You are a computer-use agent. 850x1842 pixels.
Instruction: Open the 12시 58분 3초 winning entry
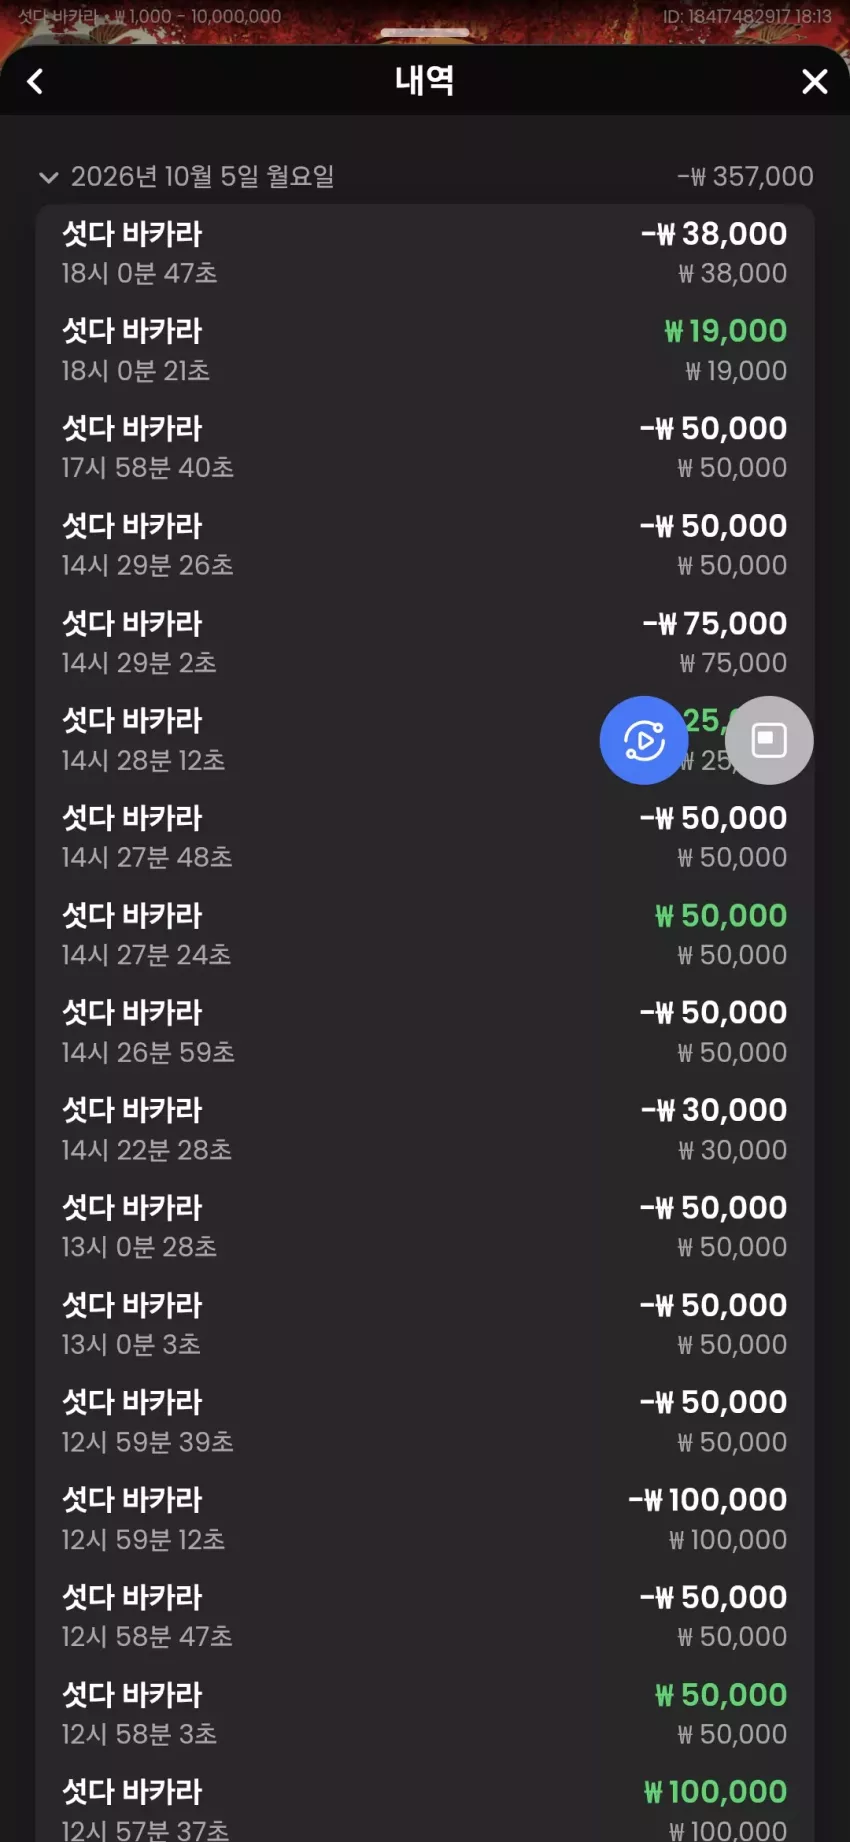(425, 1713)
